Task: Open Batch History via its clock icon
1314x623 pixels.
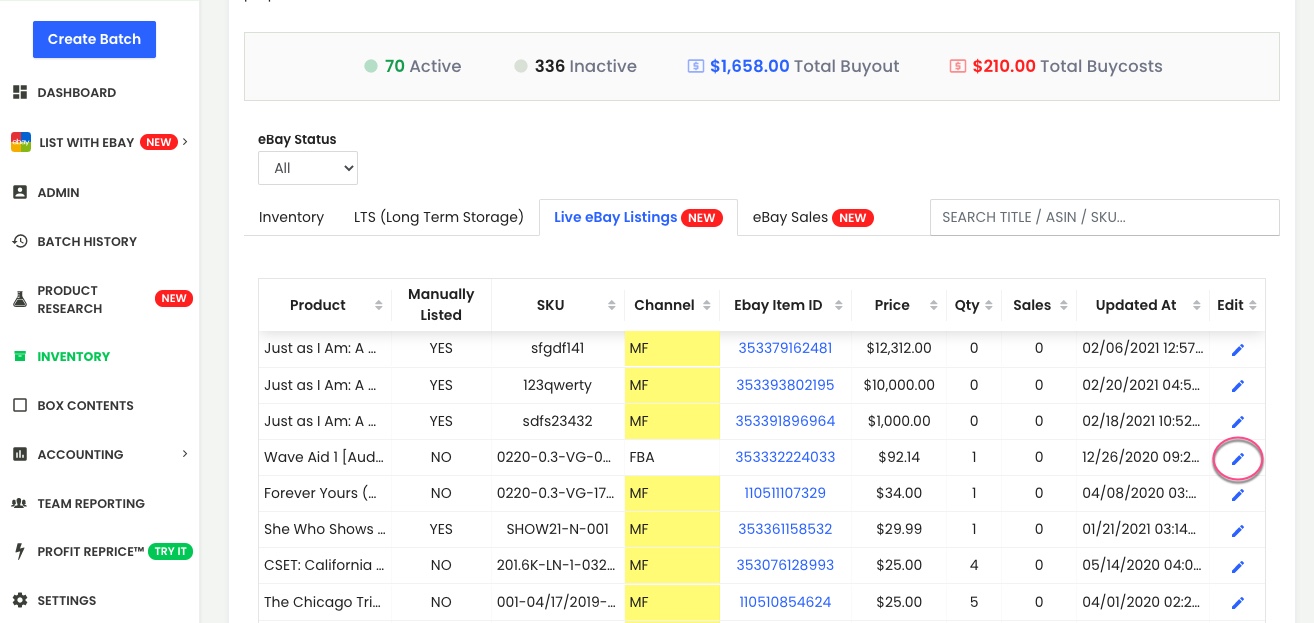Action: 20,241
